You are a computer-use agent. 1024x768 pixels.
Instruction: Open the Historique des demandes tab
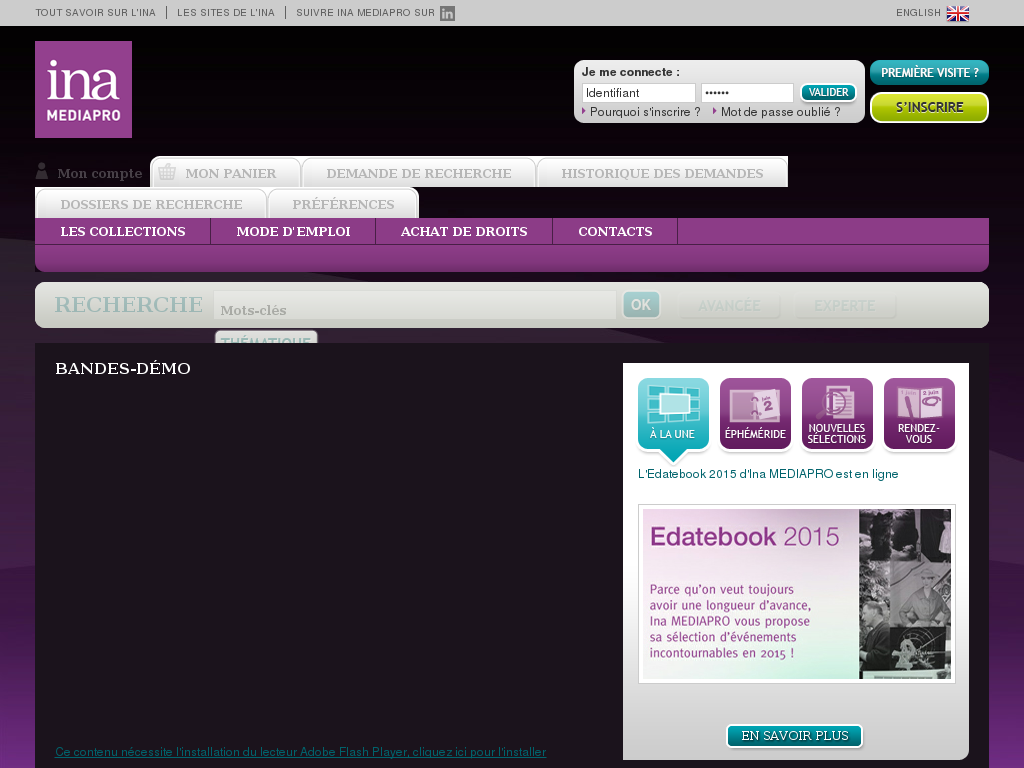point(662,172)
